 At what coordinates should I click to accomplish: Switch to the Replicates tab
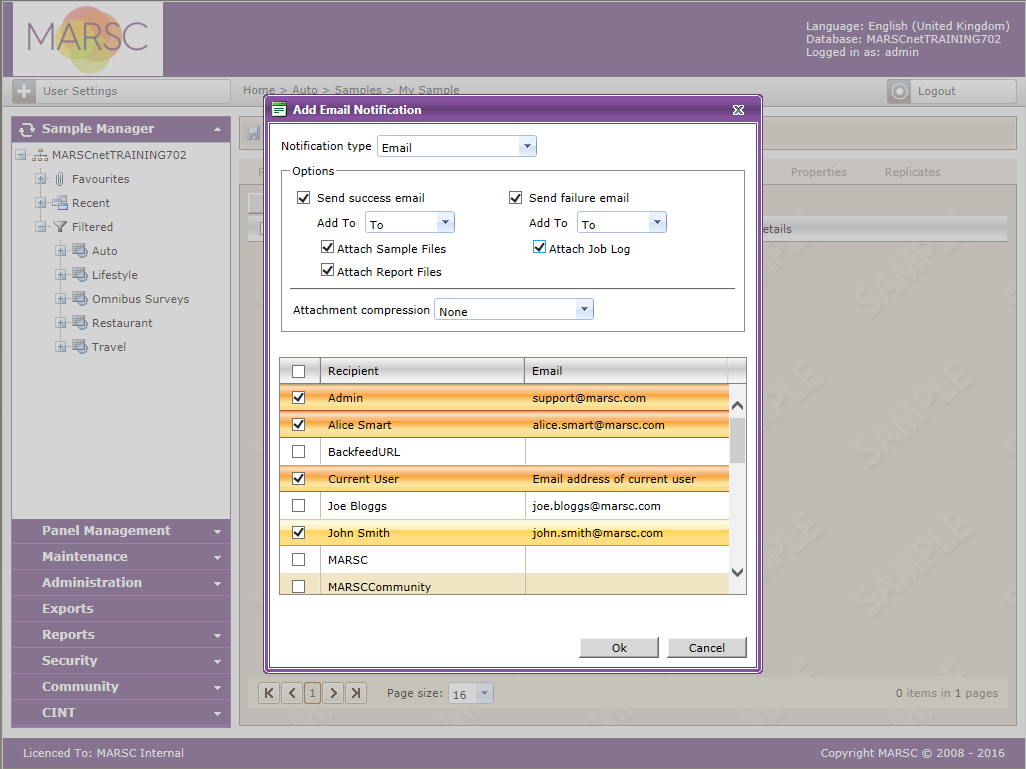point(913,172)
